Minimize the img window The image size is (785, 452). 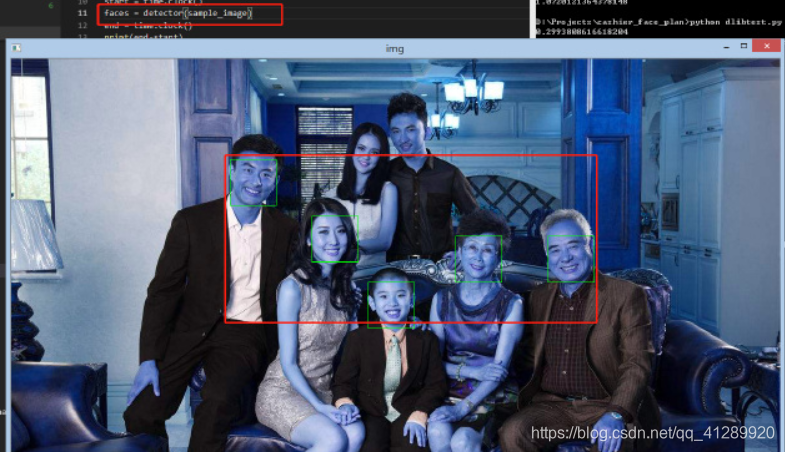[726, 47]
